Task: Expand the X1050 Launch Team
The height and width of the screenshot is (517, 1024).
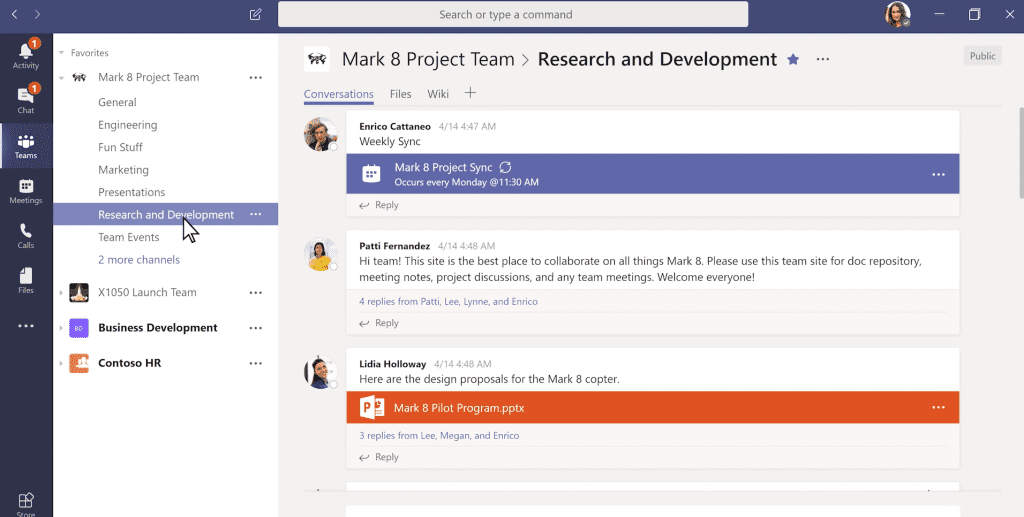Action: (x=61, y=292)
